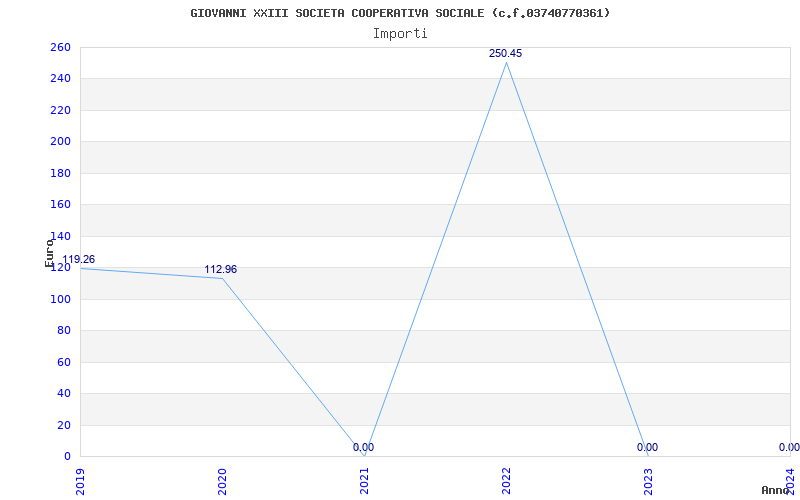Click the 60 y-axis tick label
Image resolution: width=800 pixels, height=500 pixels.
[64, 362]
